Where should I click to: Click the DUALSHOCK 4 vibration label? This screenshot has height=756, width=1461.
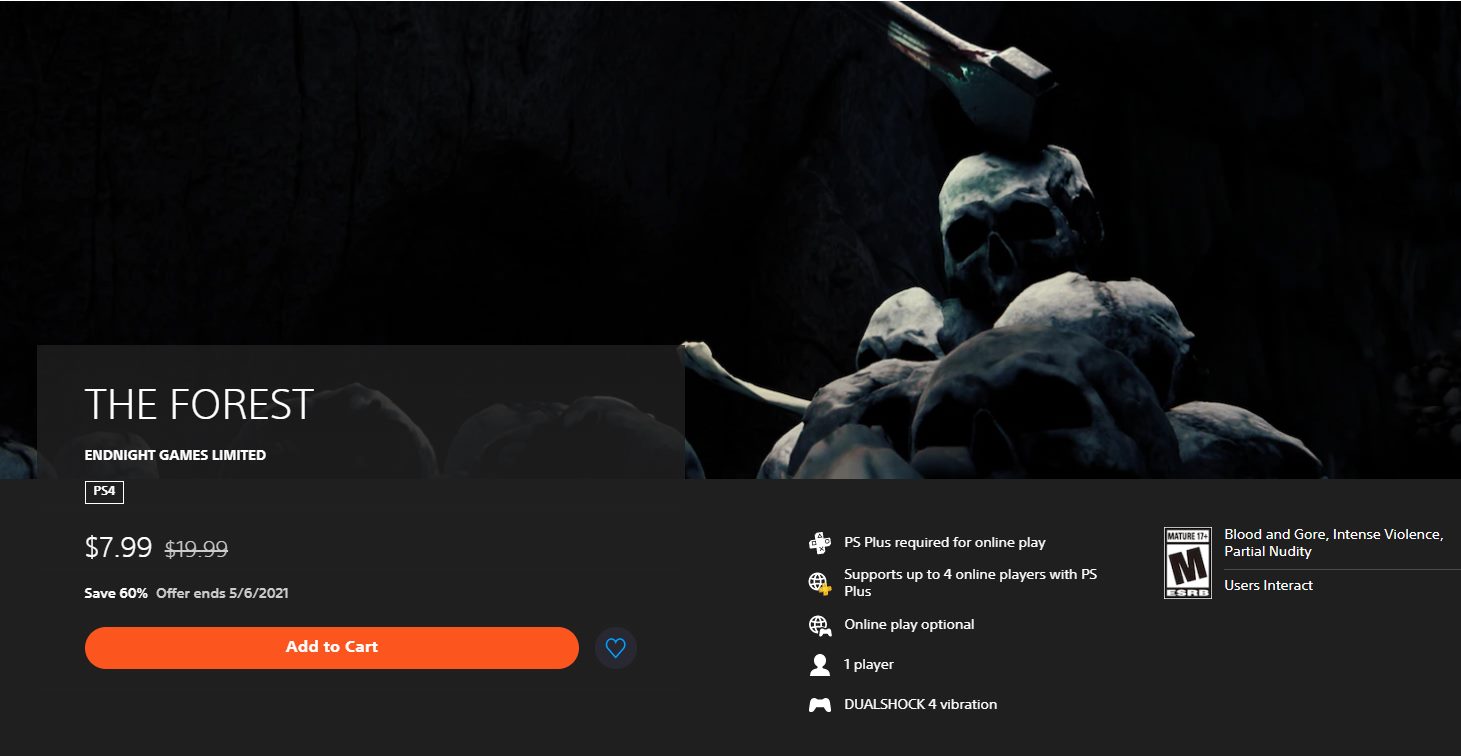(x=920, y=704)
